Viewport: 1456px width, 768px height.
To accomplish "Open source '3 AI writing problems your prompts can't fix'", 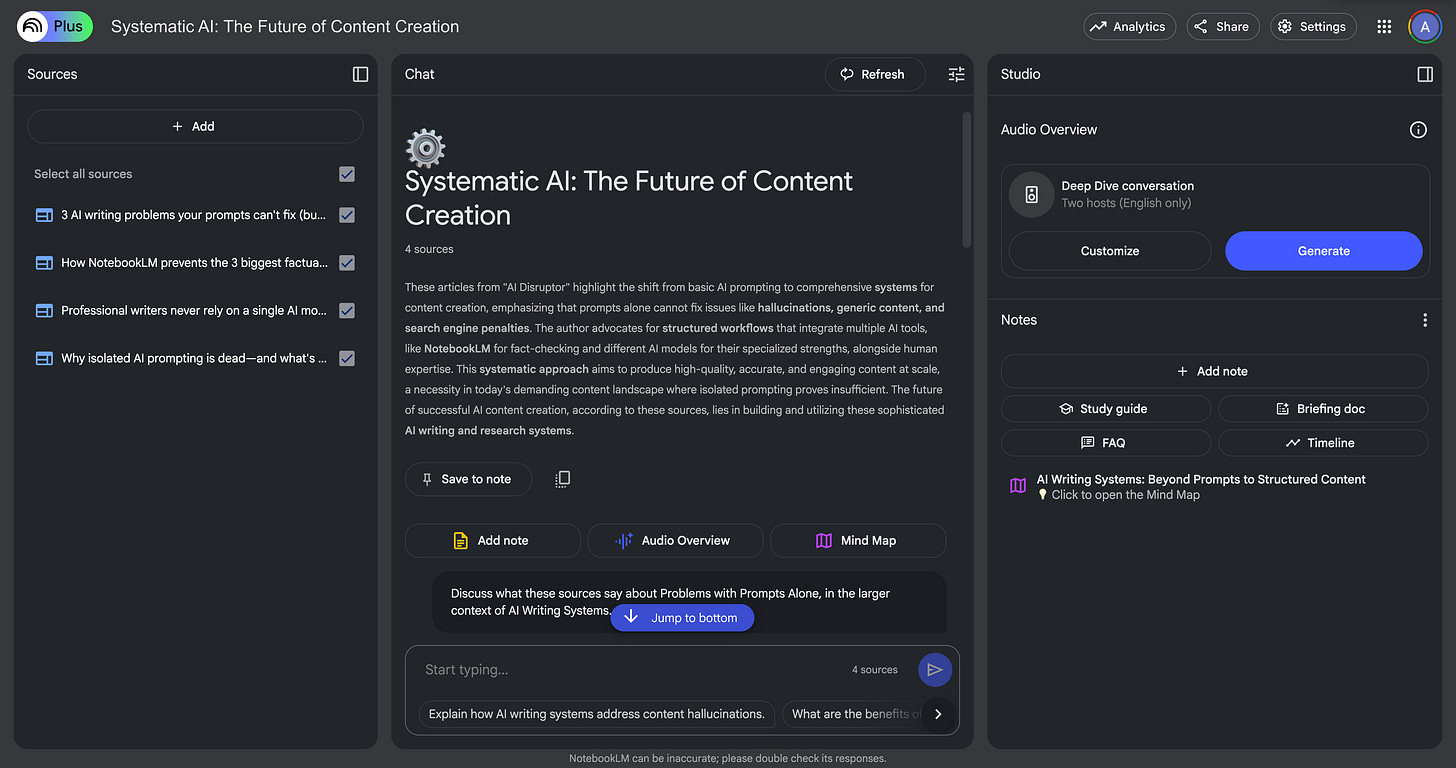I will click(193, 215).
